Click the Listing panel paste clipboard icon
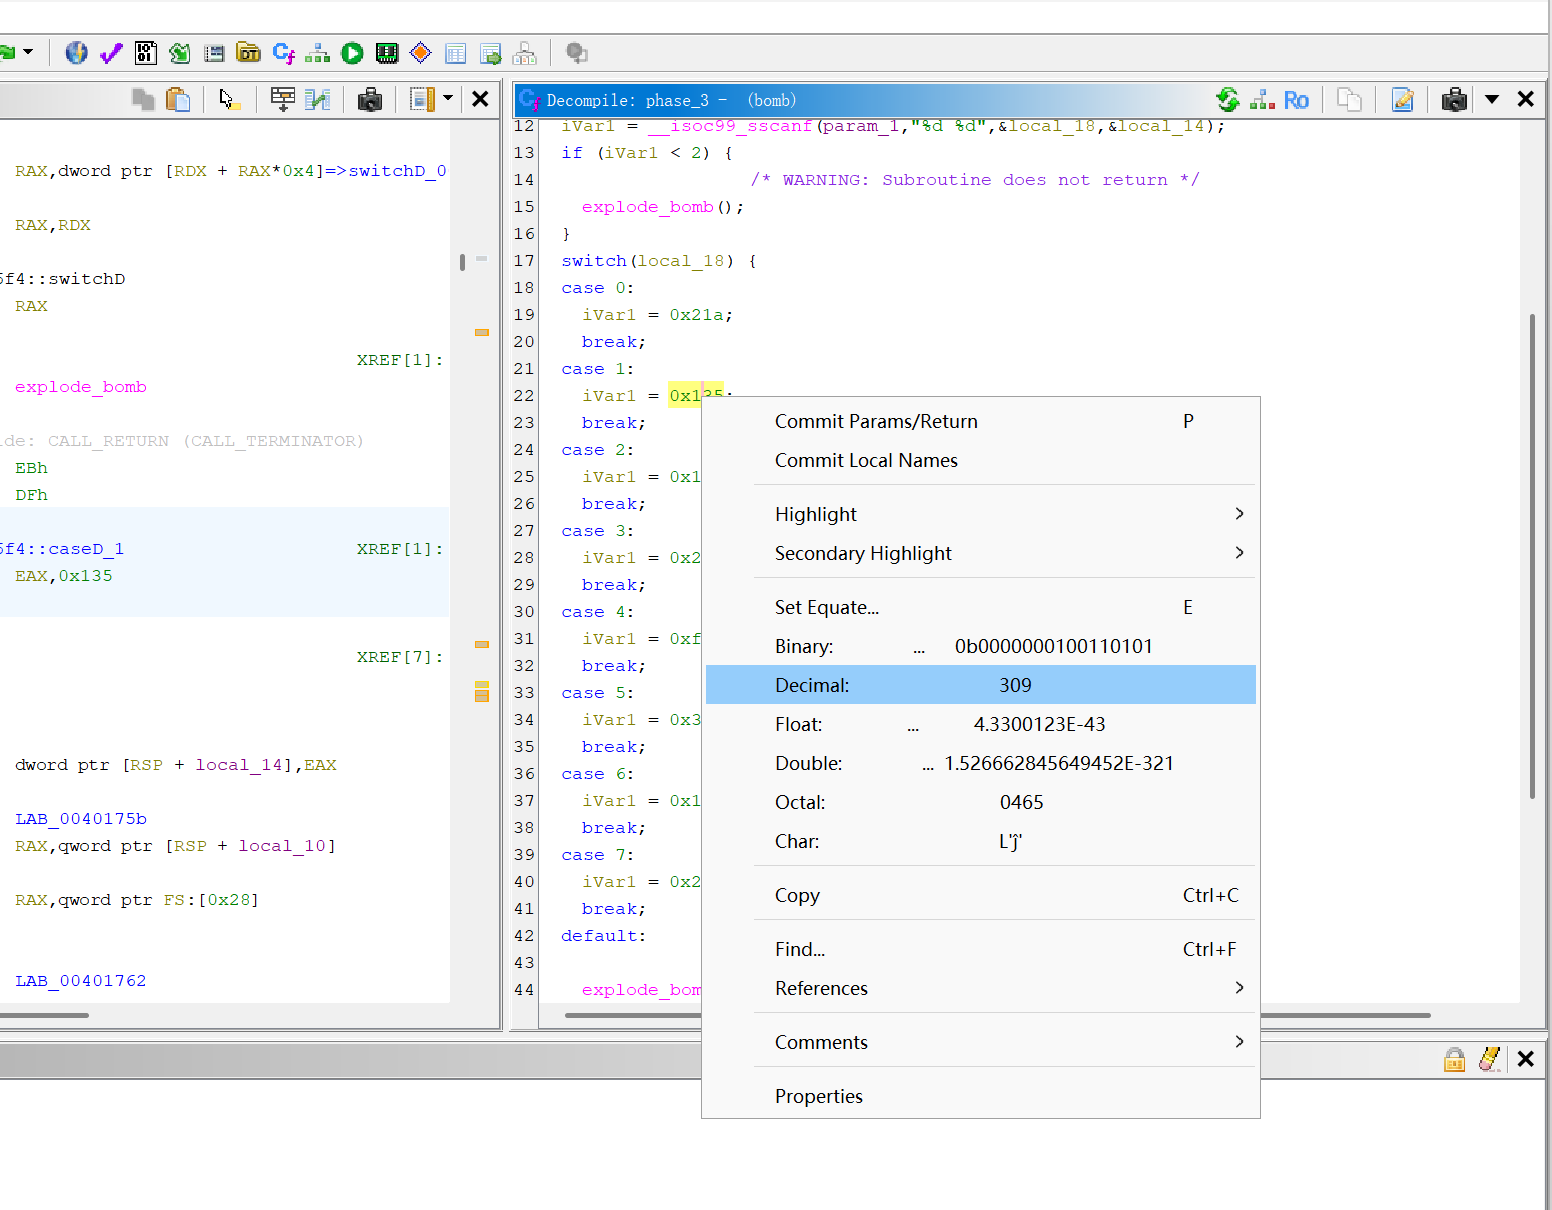1552x1210 pixels. click(x=178, y=99)
